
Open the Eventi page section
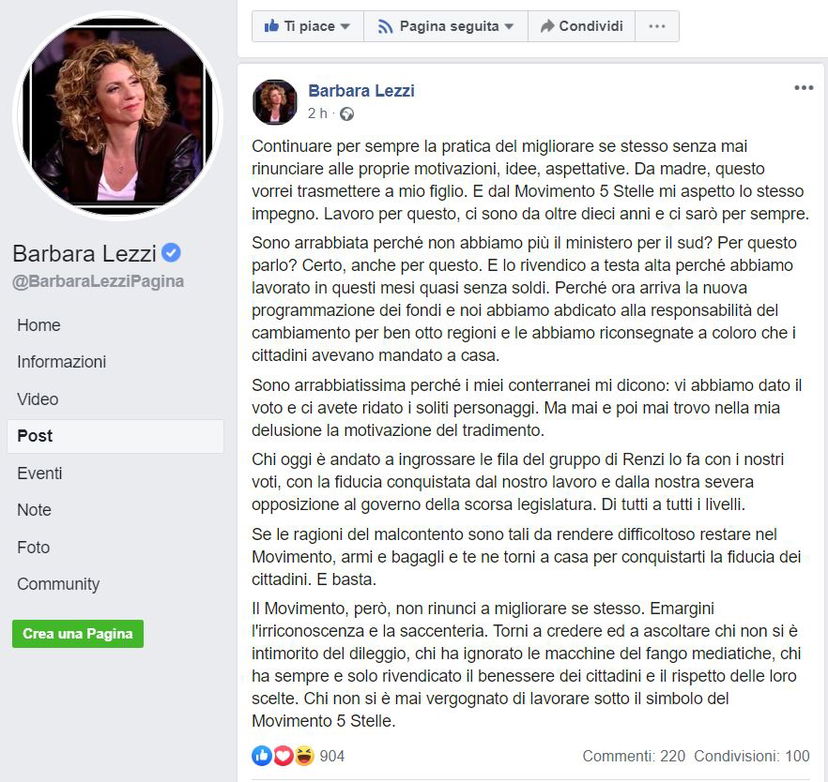click(40, 473)
